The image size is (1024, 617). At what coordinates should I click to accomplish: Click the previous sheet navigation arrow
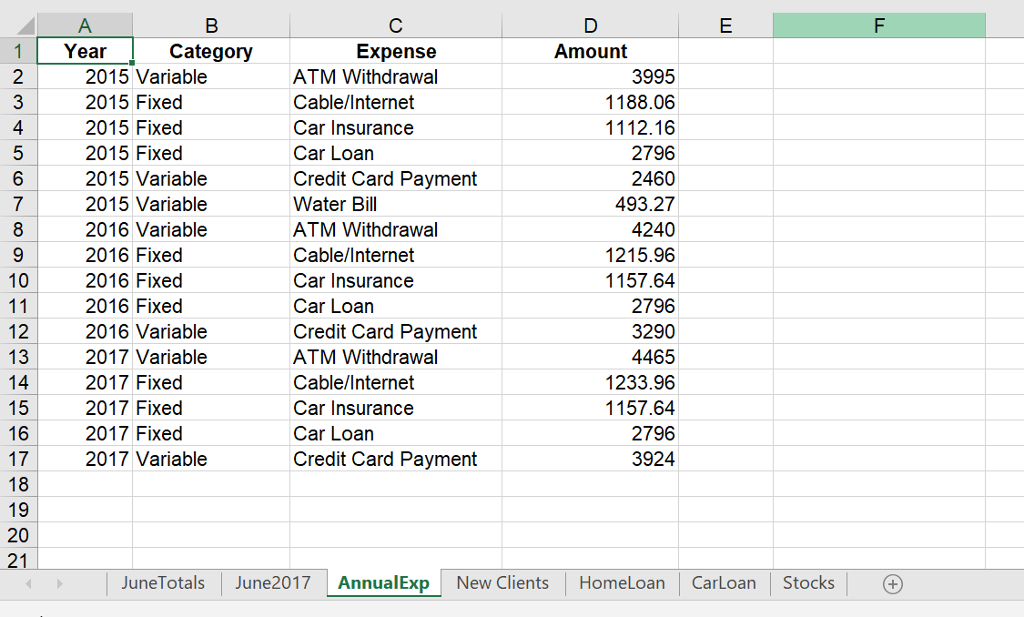tap(27, 583)
